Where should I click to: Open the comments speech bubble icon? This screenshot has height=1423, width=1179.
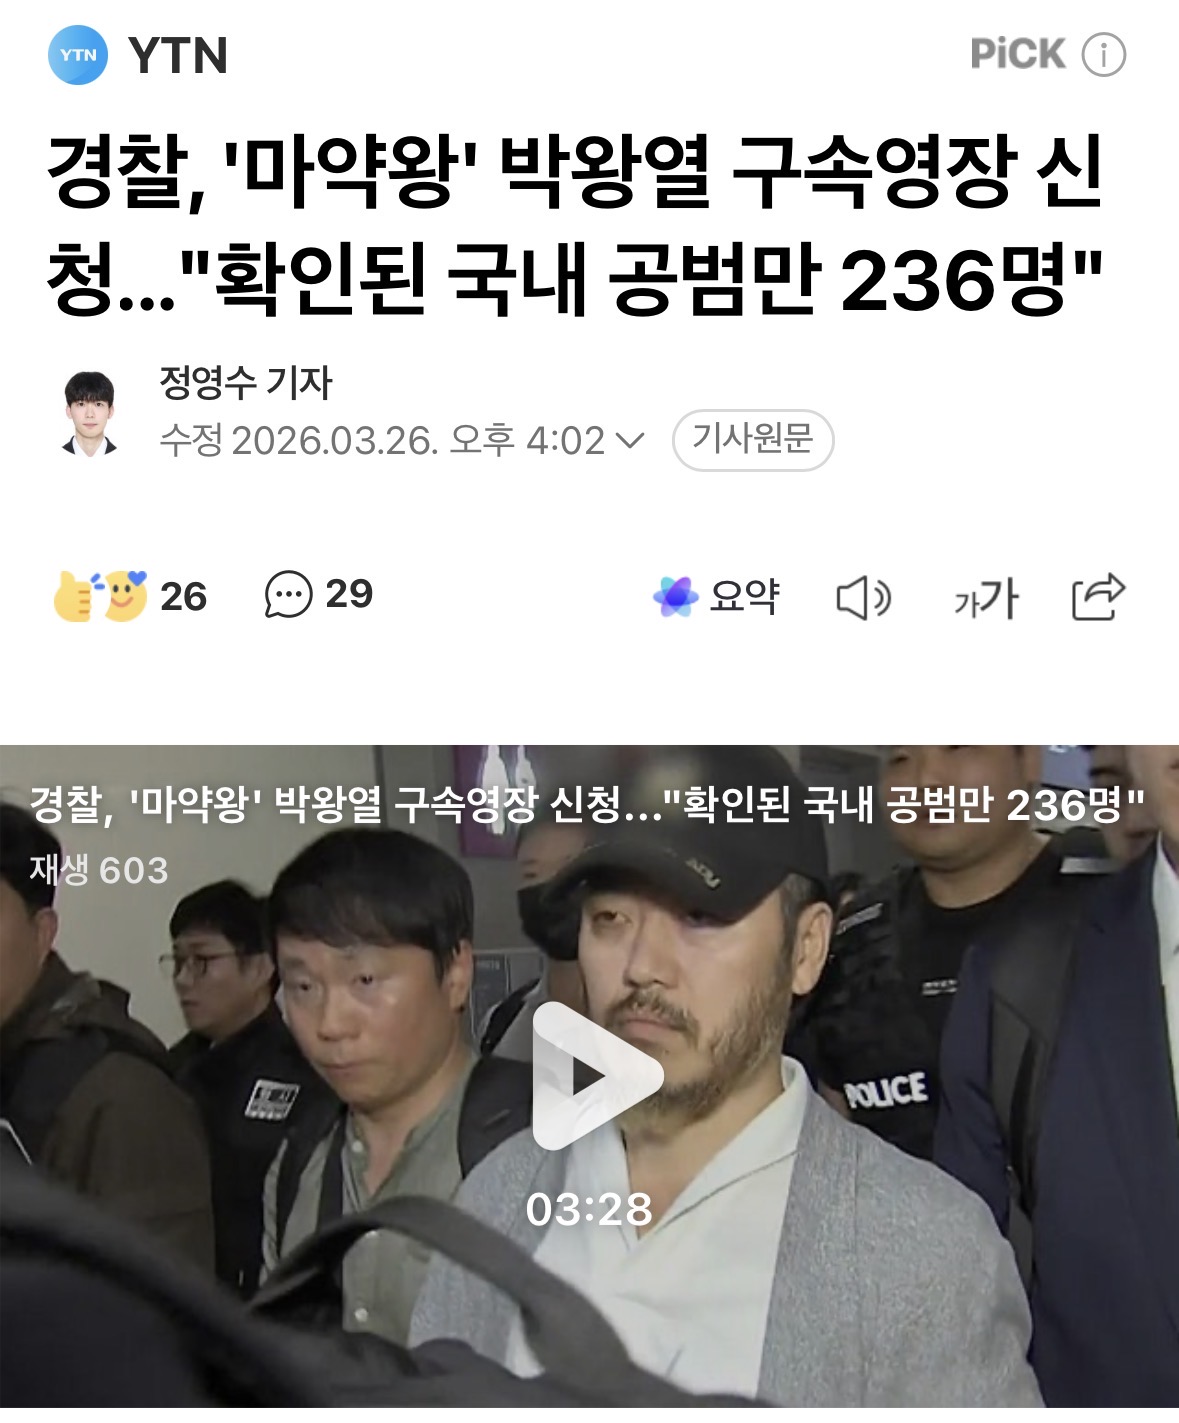[x=289, y=595]
